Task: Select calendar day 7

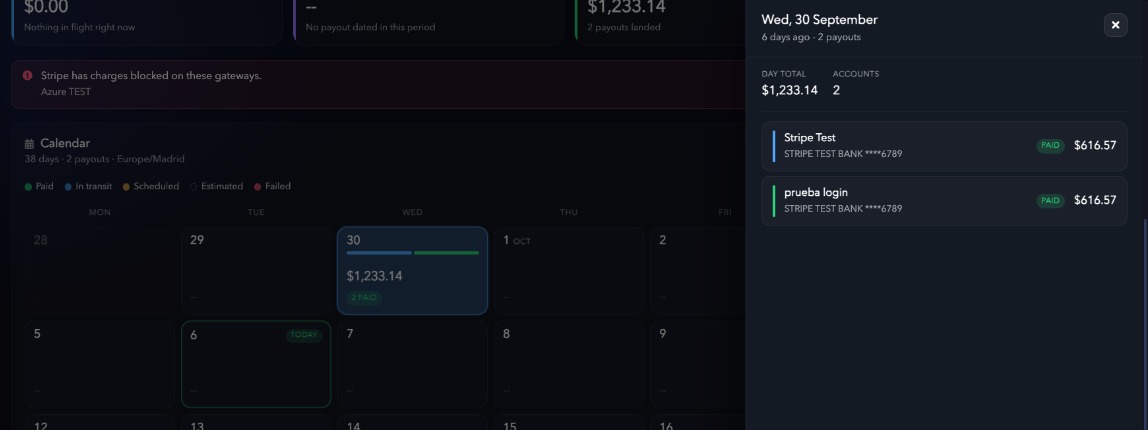Action: click(x=412, y=364)
